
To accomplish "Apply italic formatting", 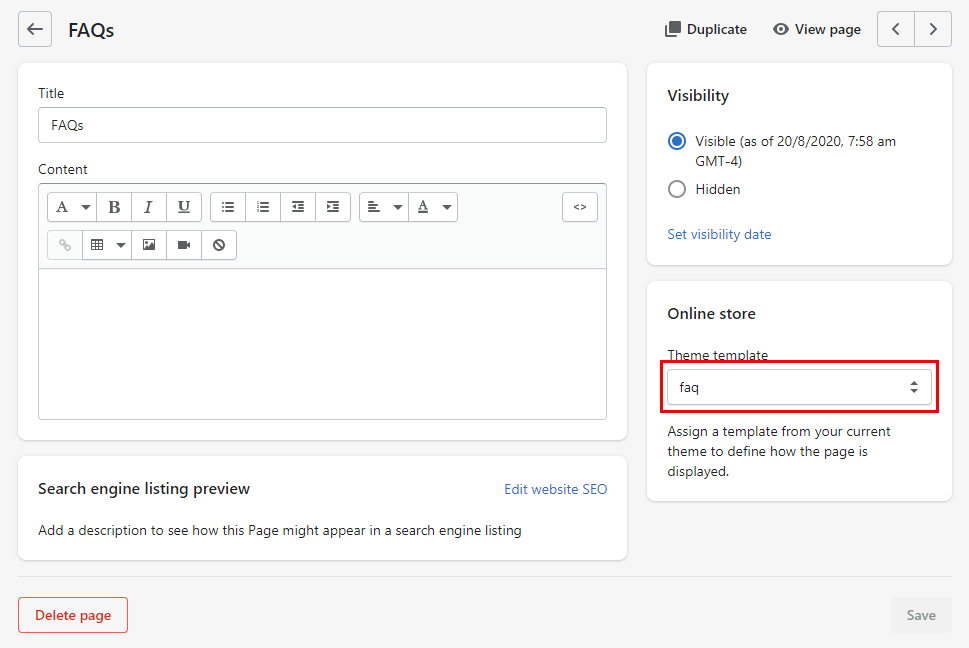I will (148, 207).
